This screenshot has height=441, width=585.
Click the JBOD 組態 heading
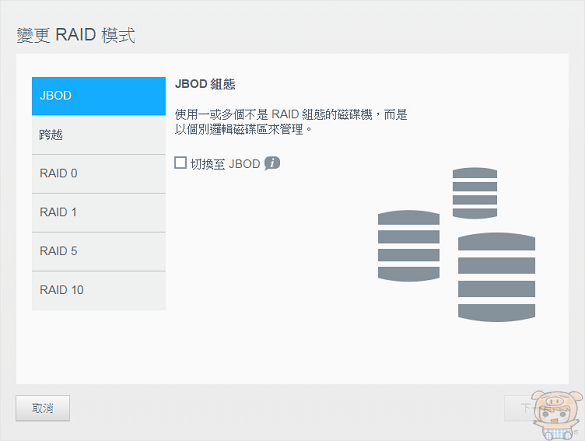coord(205,84)
